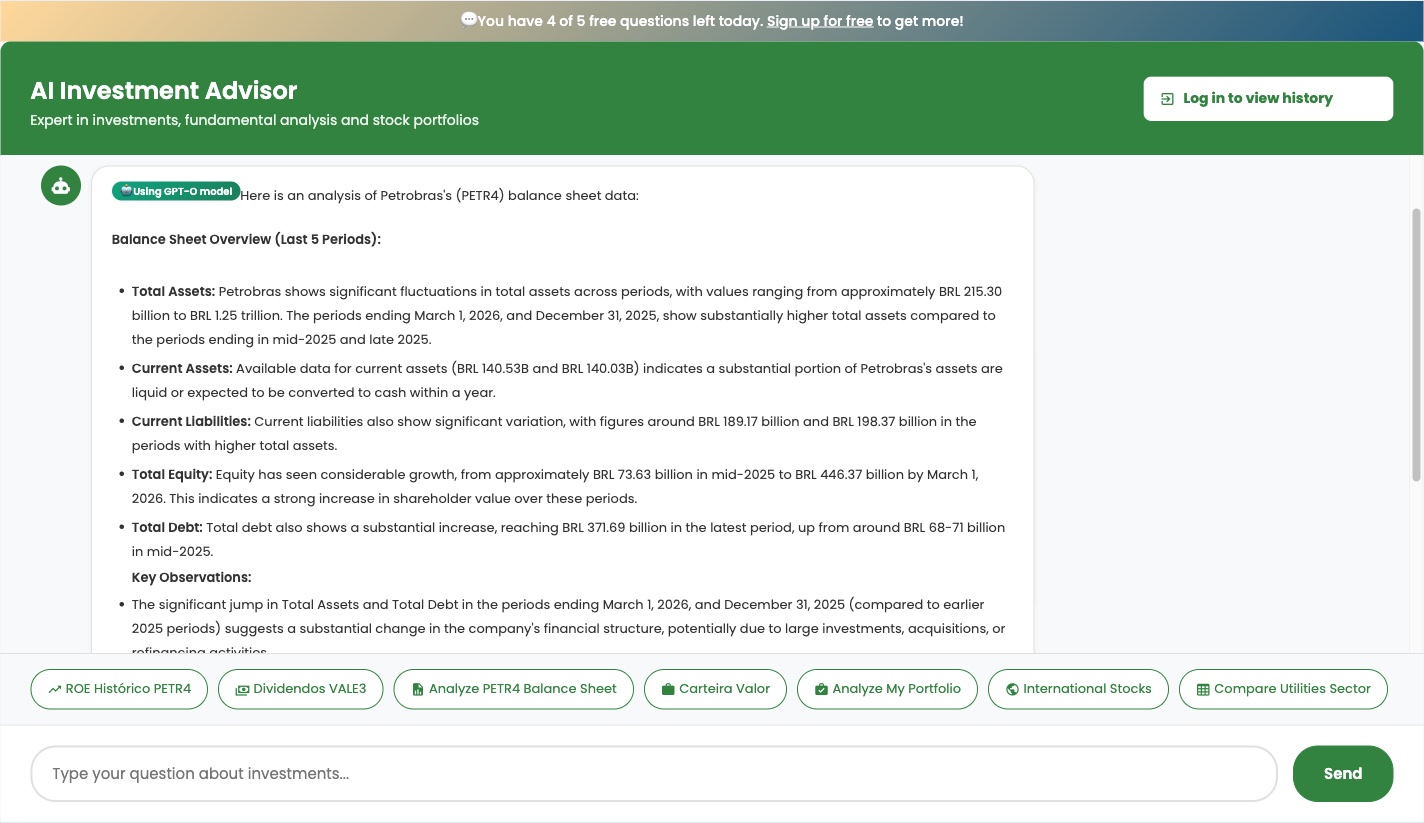
Task: Click the "Balance Sheet Overview (Last 5 Periods):" heading
Action: point(246,240)
